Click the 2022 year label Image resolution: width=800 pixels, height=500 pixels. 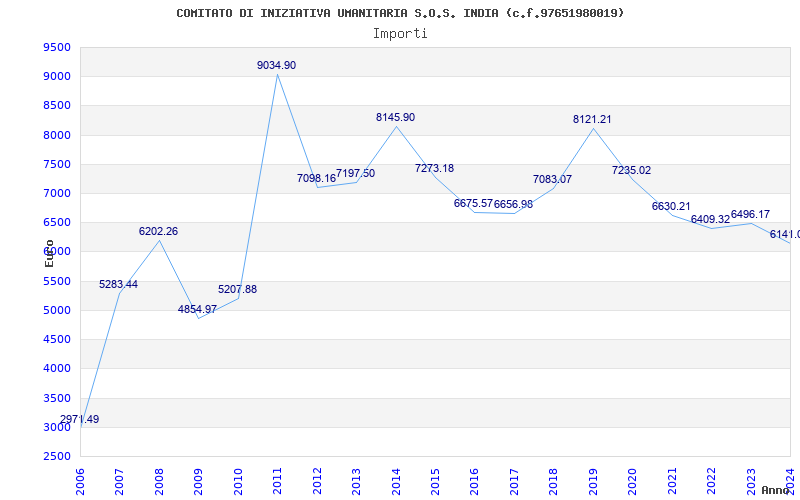click(712, 482)
